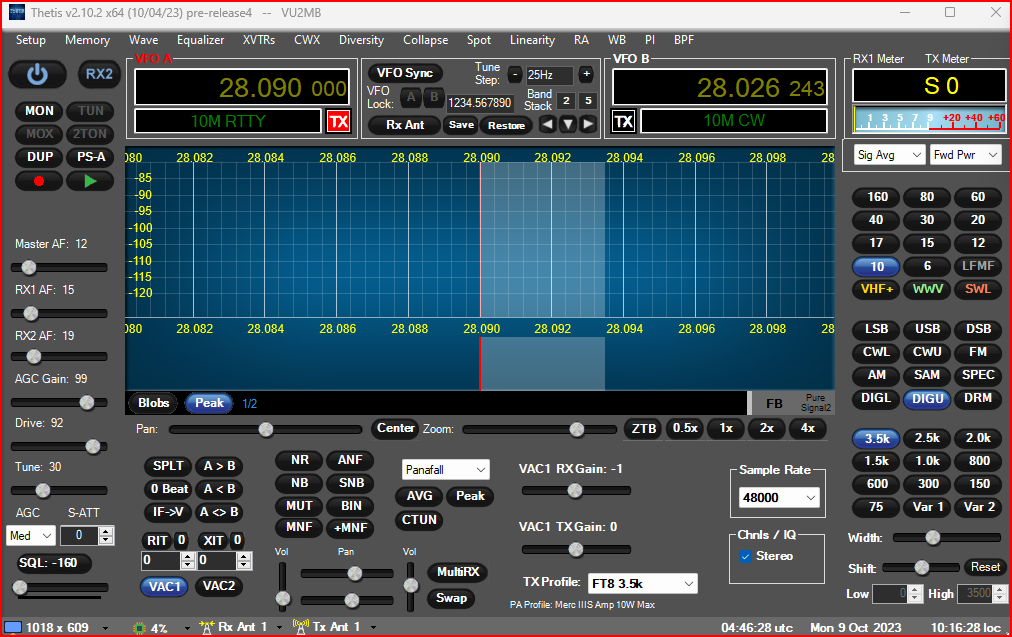Click the power button icon
Screen dimensions: 1012x637
click(37, 74)
